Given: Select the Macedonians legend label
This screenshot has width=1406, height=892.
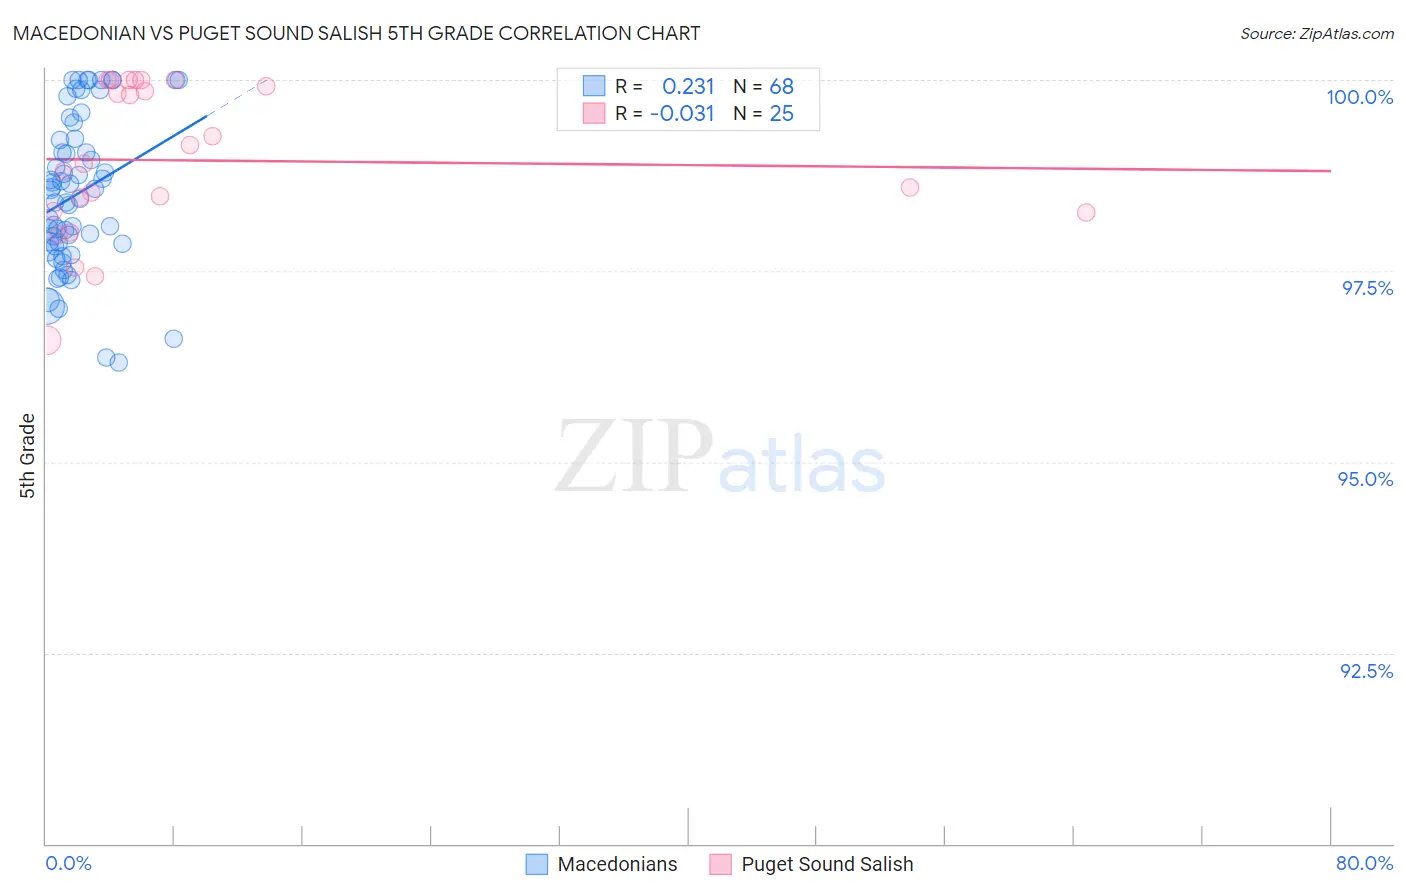Looking at the screenshot, I should (x=617, y=864).
